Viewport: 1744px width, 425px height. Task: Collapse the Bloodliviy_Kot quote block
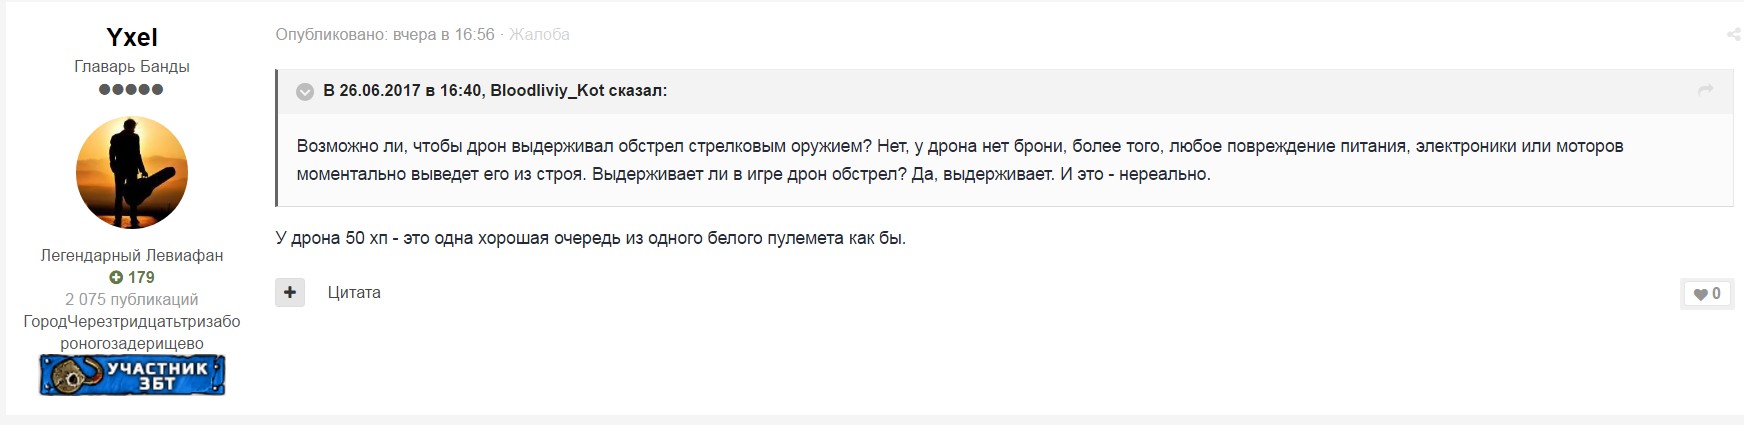tap(305, 91)
